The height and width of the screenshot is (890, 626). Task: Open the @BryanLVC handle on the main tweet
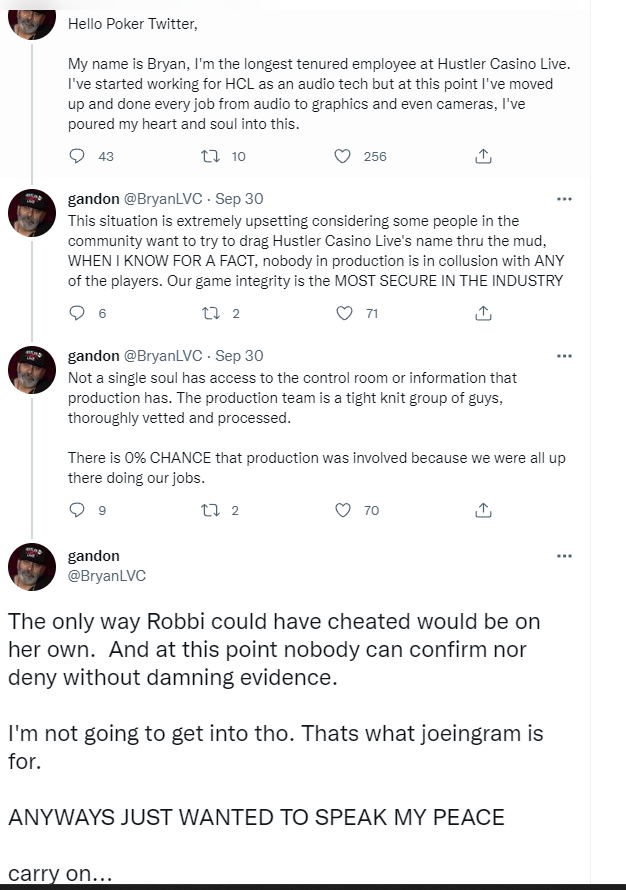(x=107, y=576)
